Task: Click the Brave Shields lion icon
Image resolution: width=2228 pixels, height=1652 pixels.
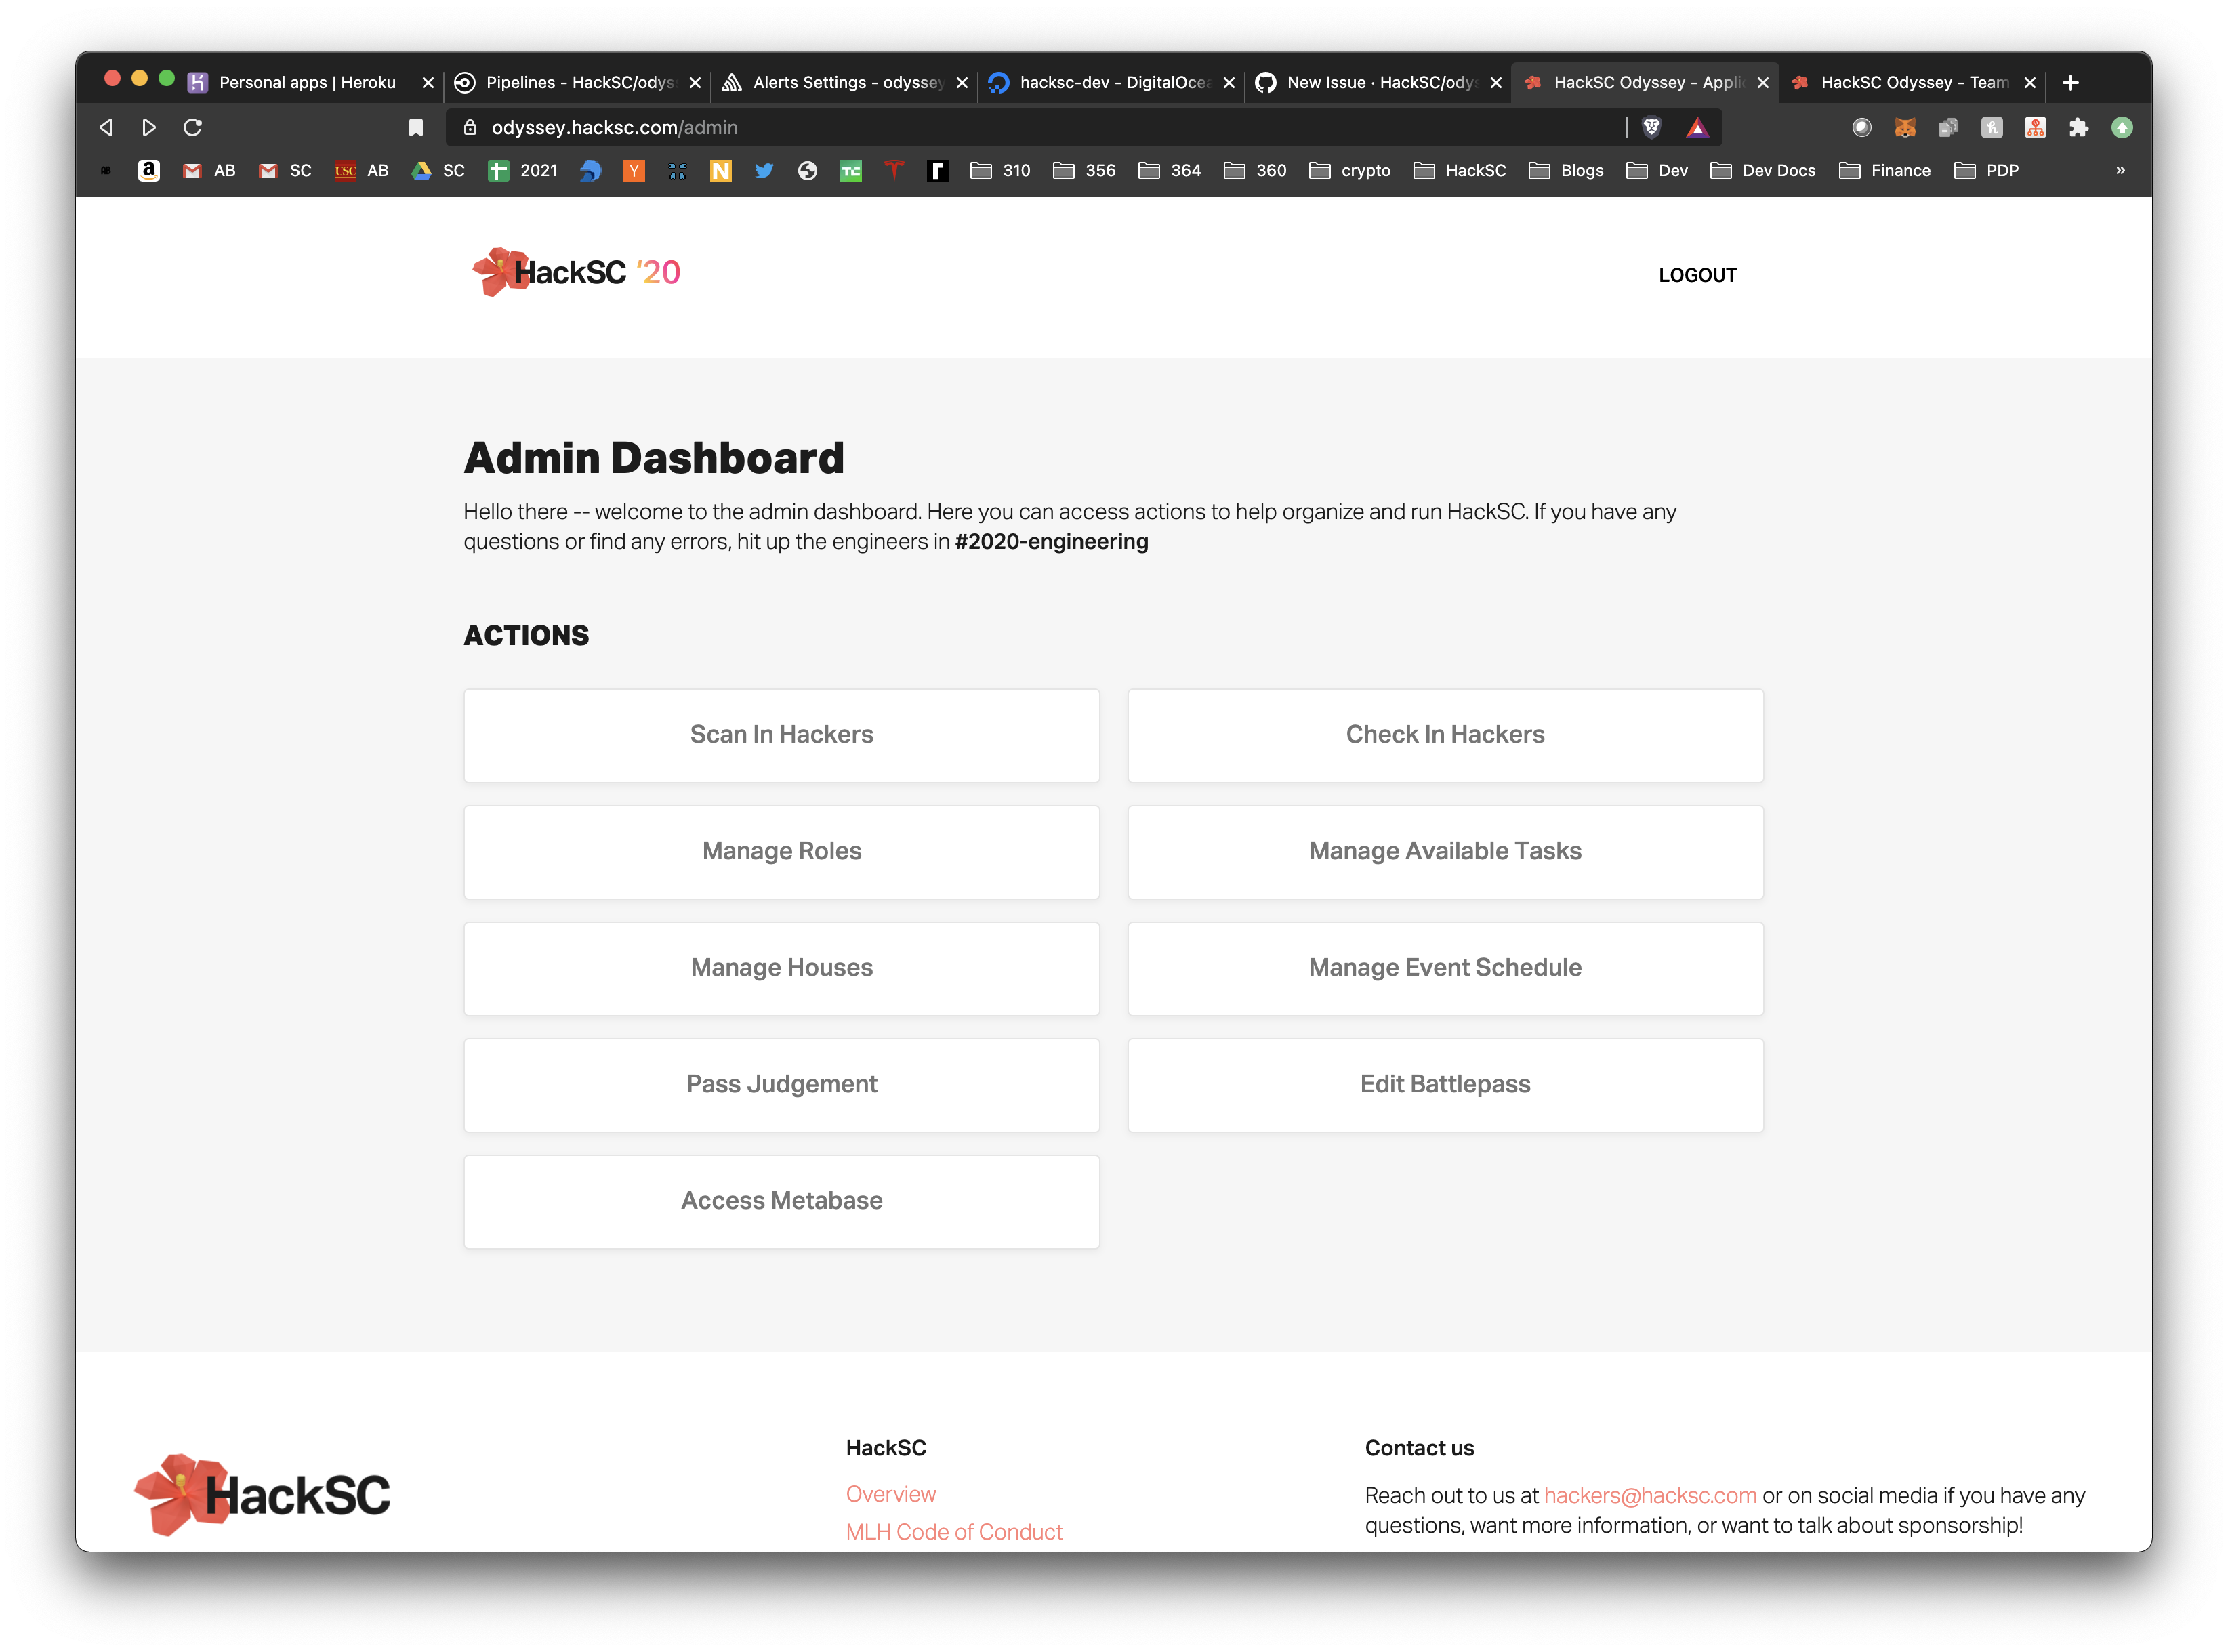Action: [x=1651, y=127]
